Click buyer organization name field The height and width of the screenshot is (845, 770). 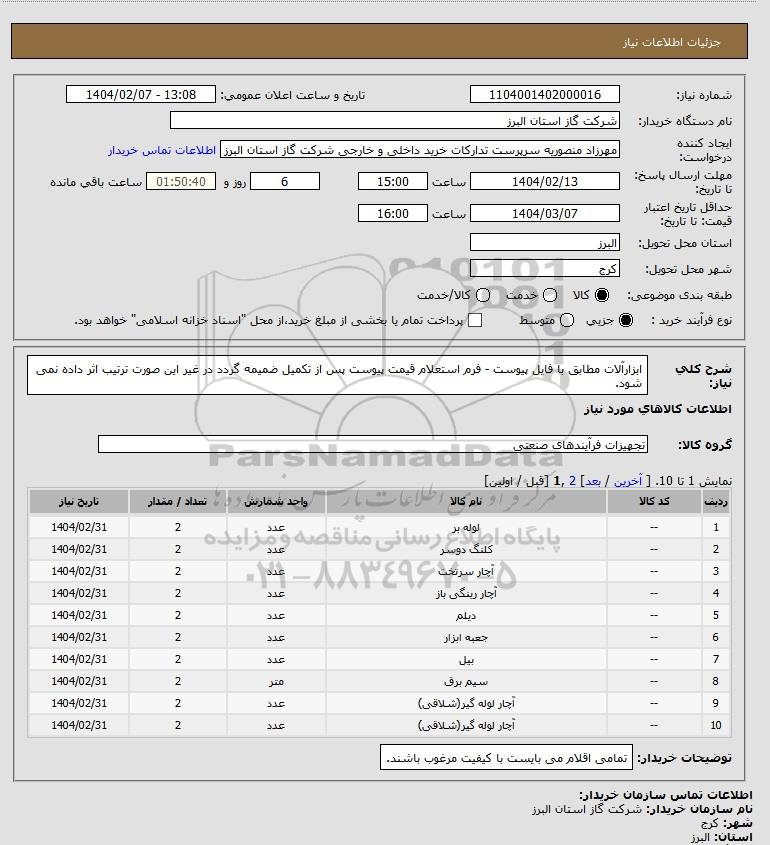394,120
